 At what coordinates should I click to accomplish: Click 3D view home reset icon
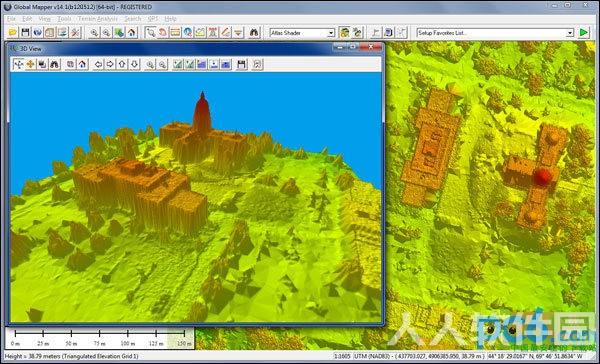[x=83, y=64]
